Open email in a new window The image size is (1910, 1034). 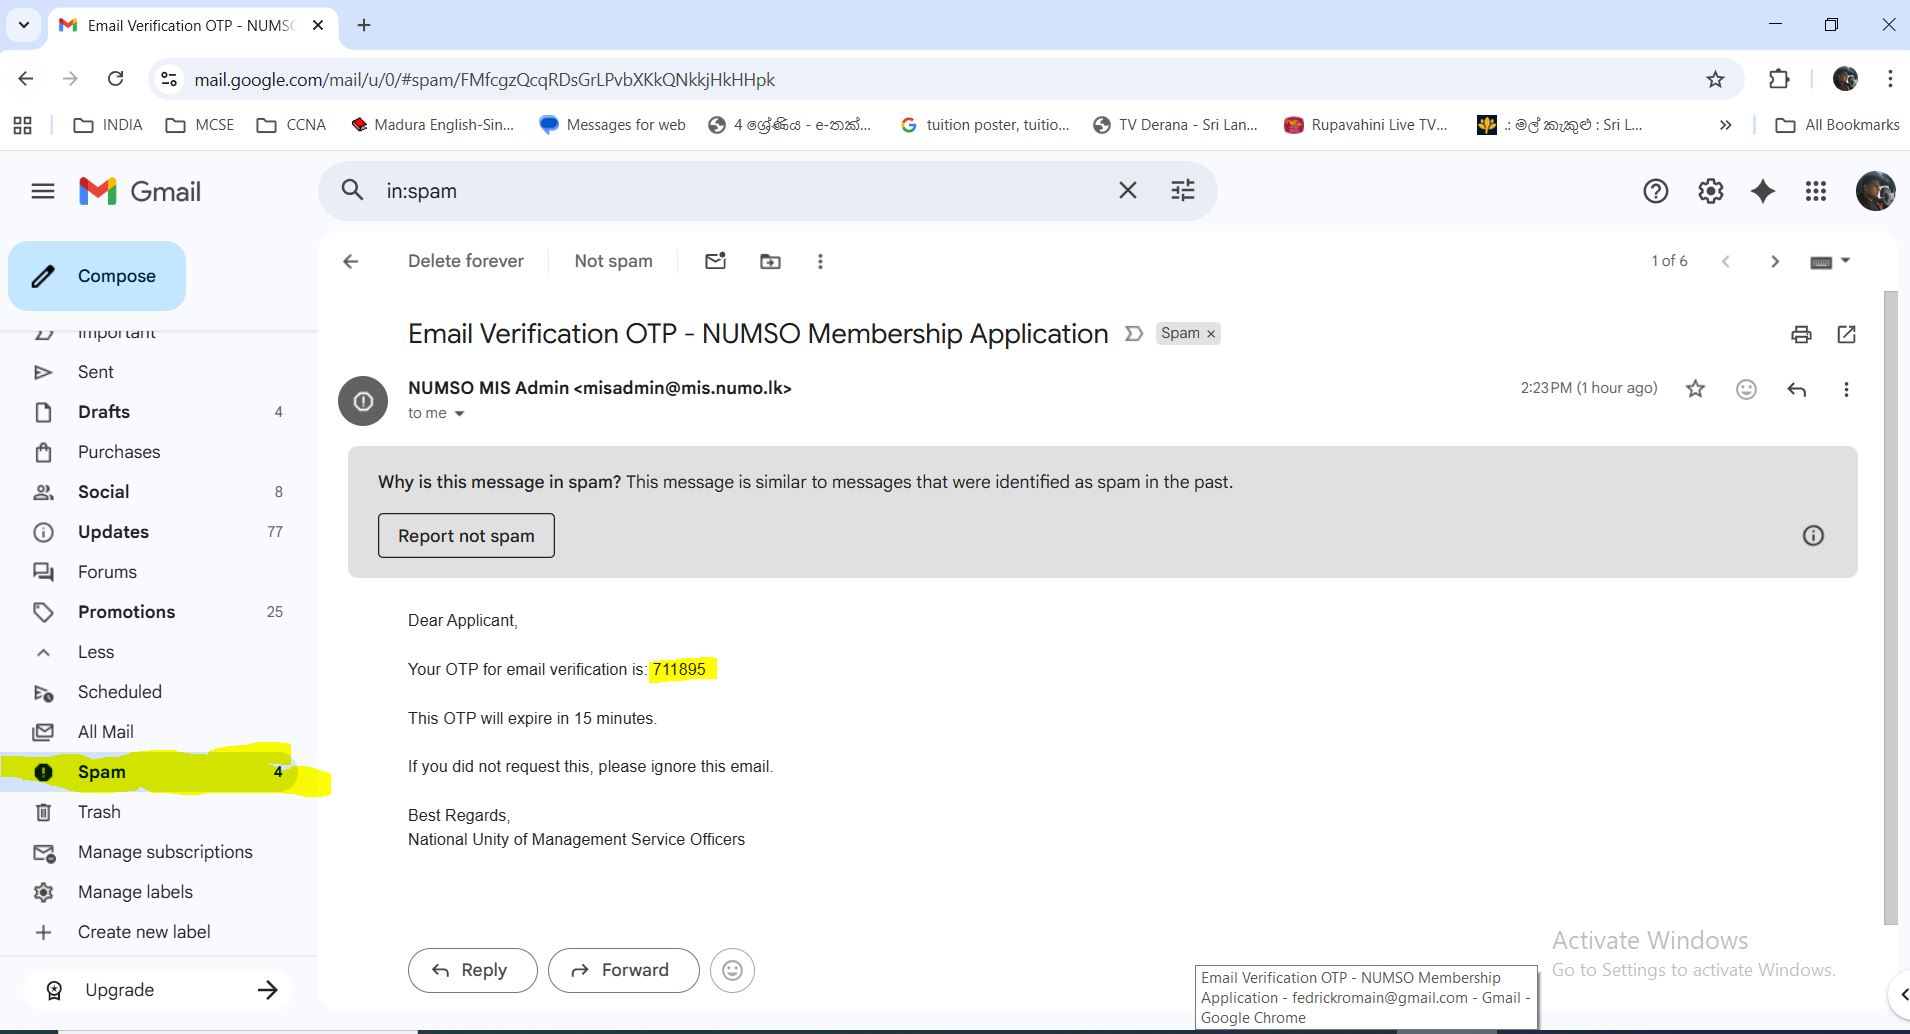(x=1847, y=334)
